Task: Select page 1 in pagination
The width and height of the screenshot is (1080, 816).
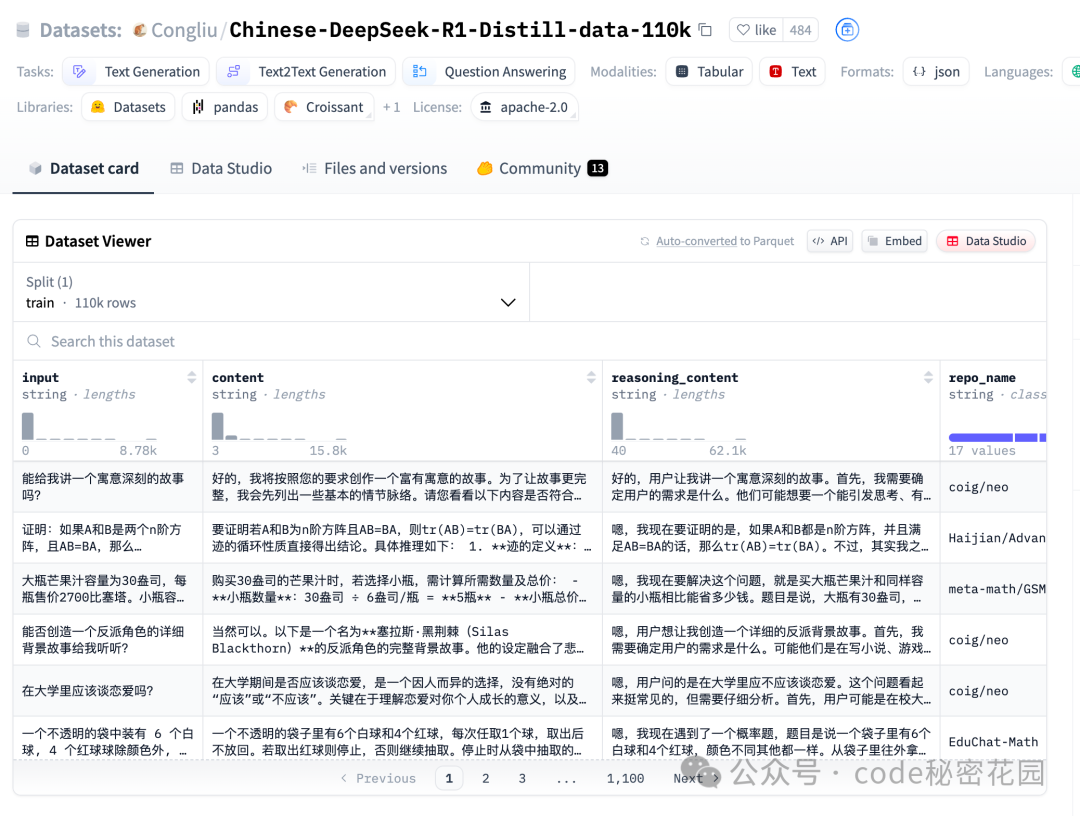Action: click(449, 778)
